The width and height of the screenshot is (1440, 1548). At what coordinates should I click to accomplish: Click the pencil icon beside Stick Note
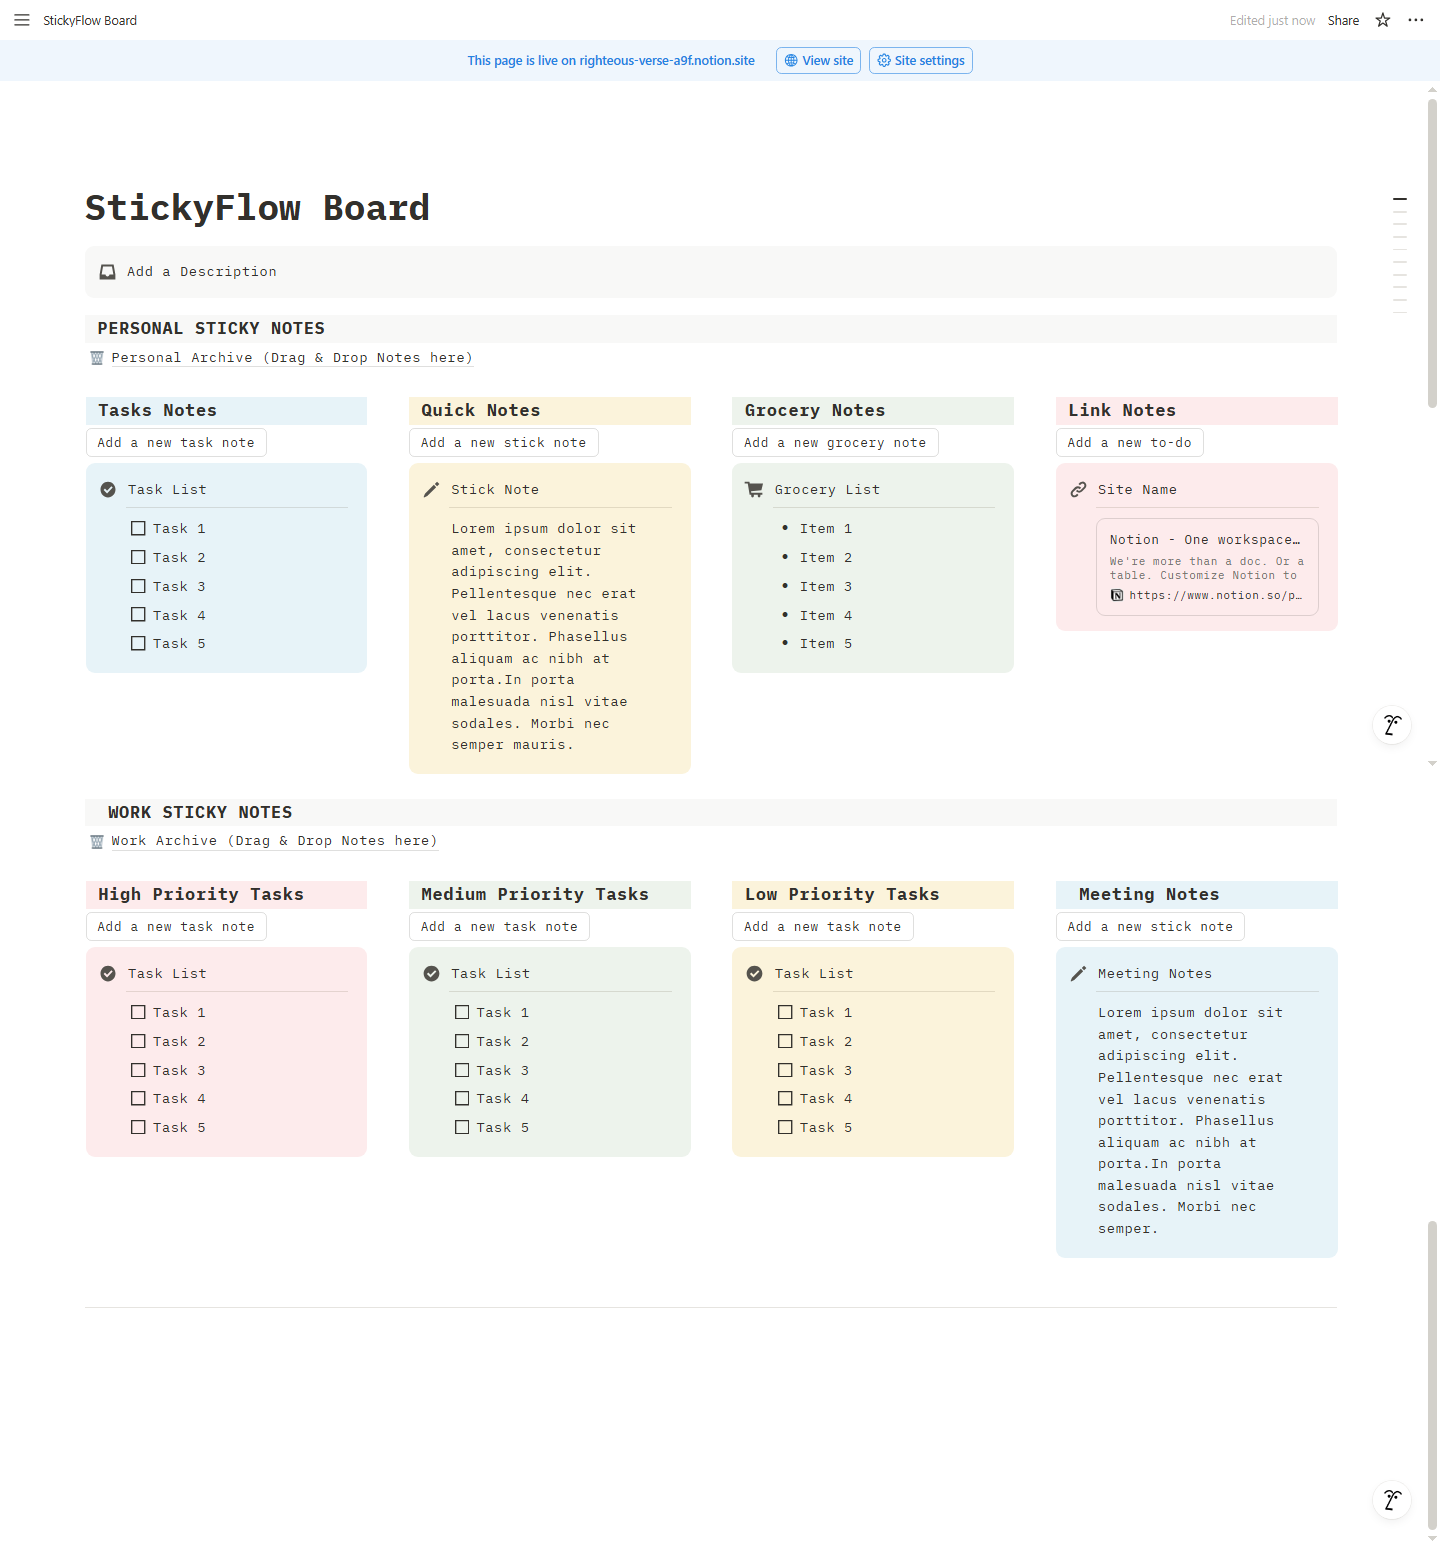point(431,490)
